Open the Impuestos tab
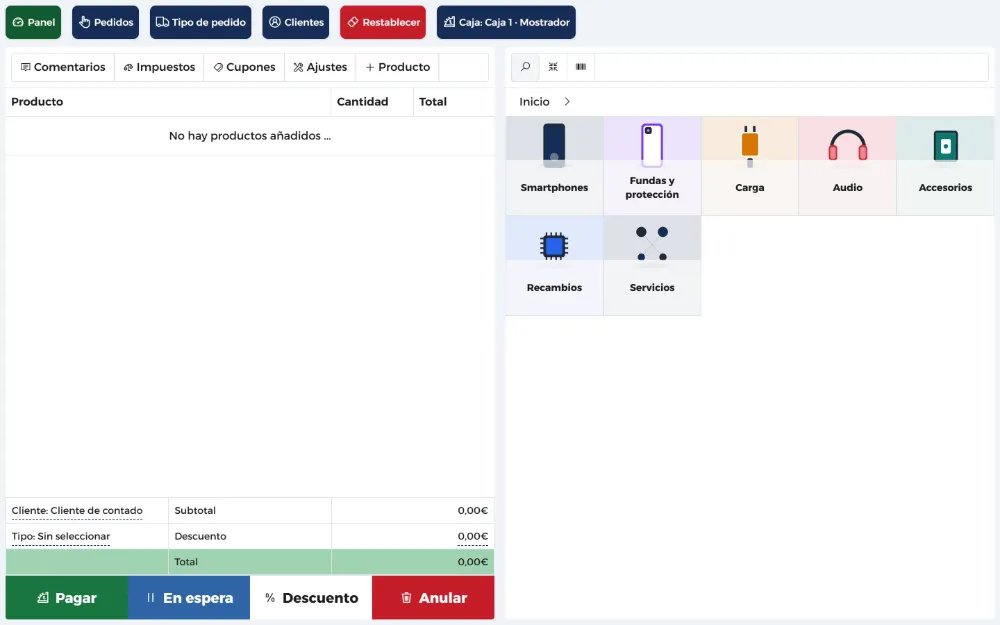 pyautogui.click(x=159, y=67)
